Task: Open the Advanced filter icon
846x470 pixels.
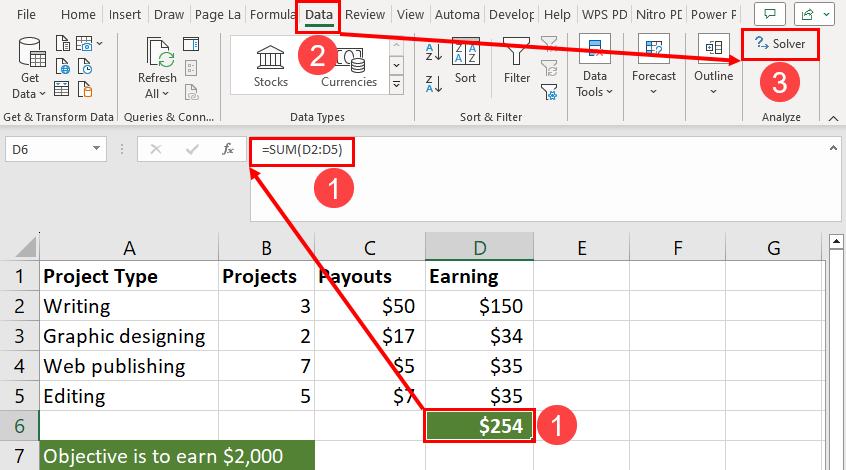Action: tap(549, 92)
